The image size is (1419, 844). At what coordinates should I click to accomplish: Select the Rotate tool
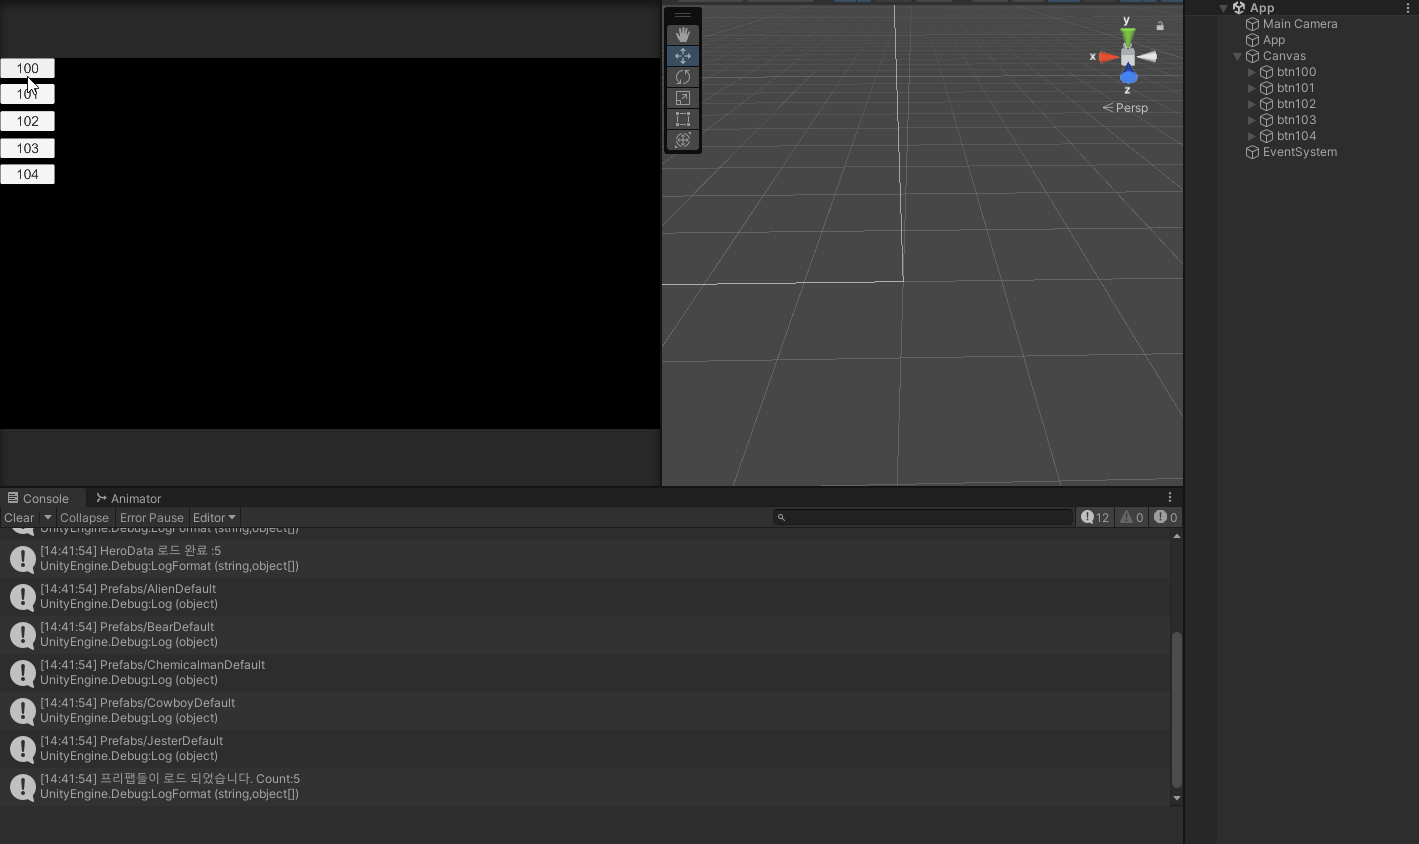pyautogui.click(x=683, y=77)
